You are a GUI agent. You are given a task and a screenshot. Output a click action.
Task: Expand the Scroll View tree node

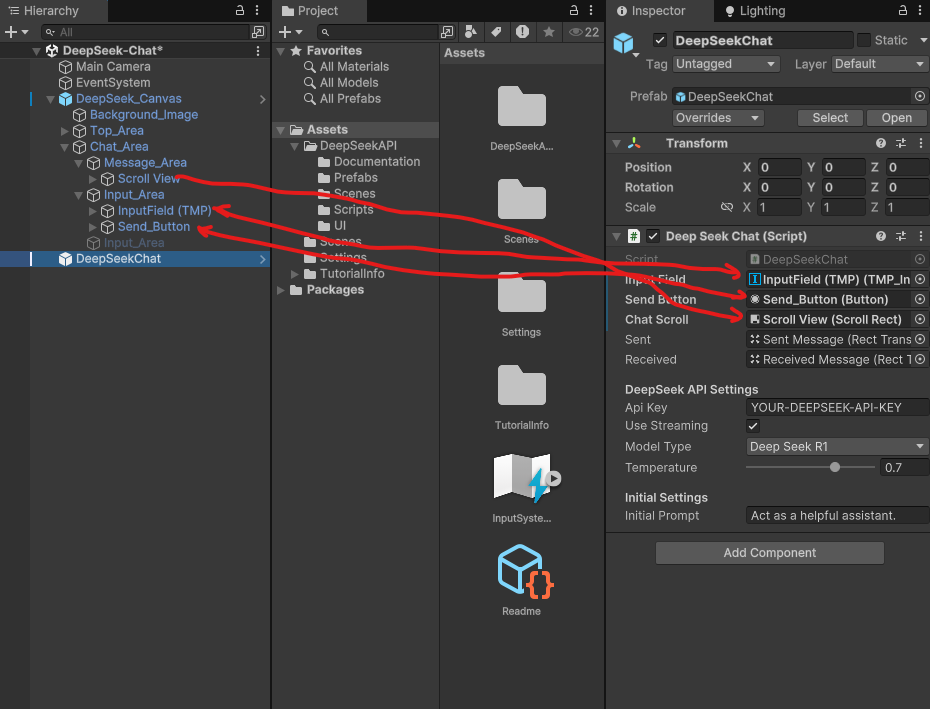coord(93,179)
